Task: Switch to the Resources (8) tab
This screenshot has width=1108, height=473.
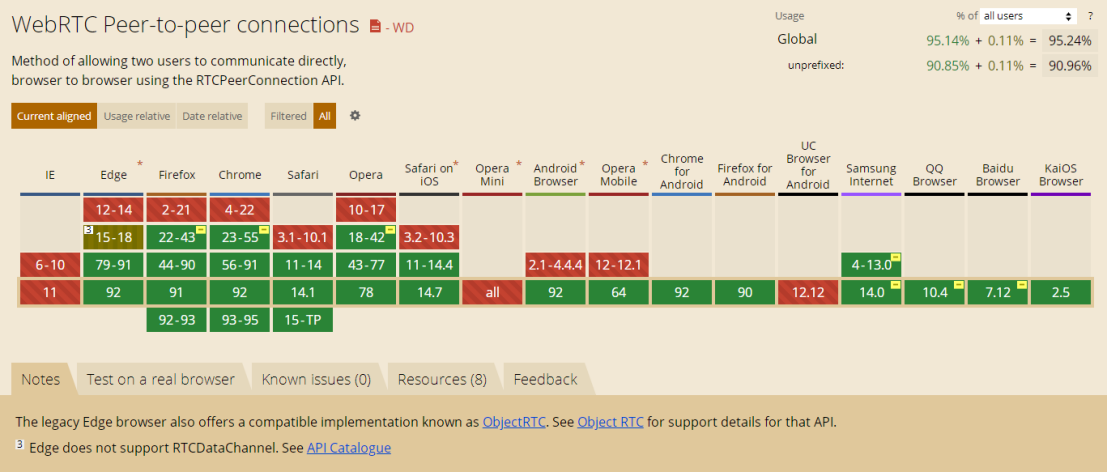Action: [442, 380]
